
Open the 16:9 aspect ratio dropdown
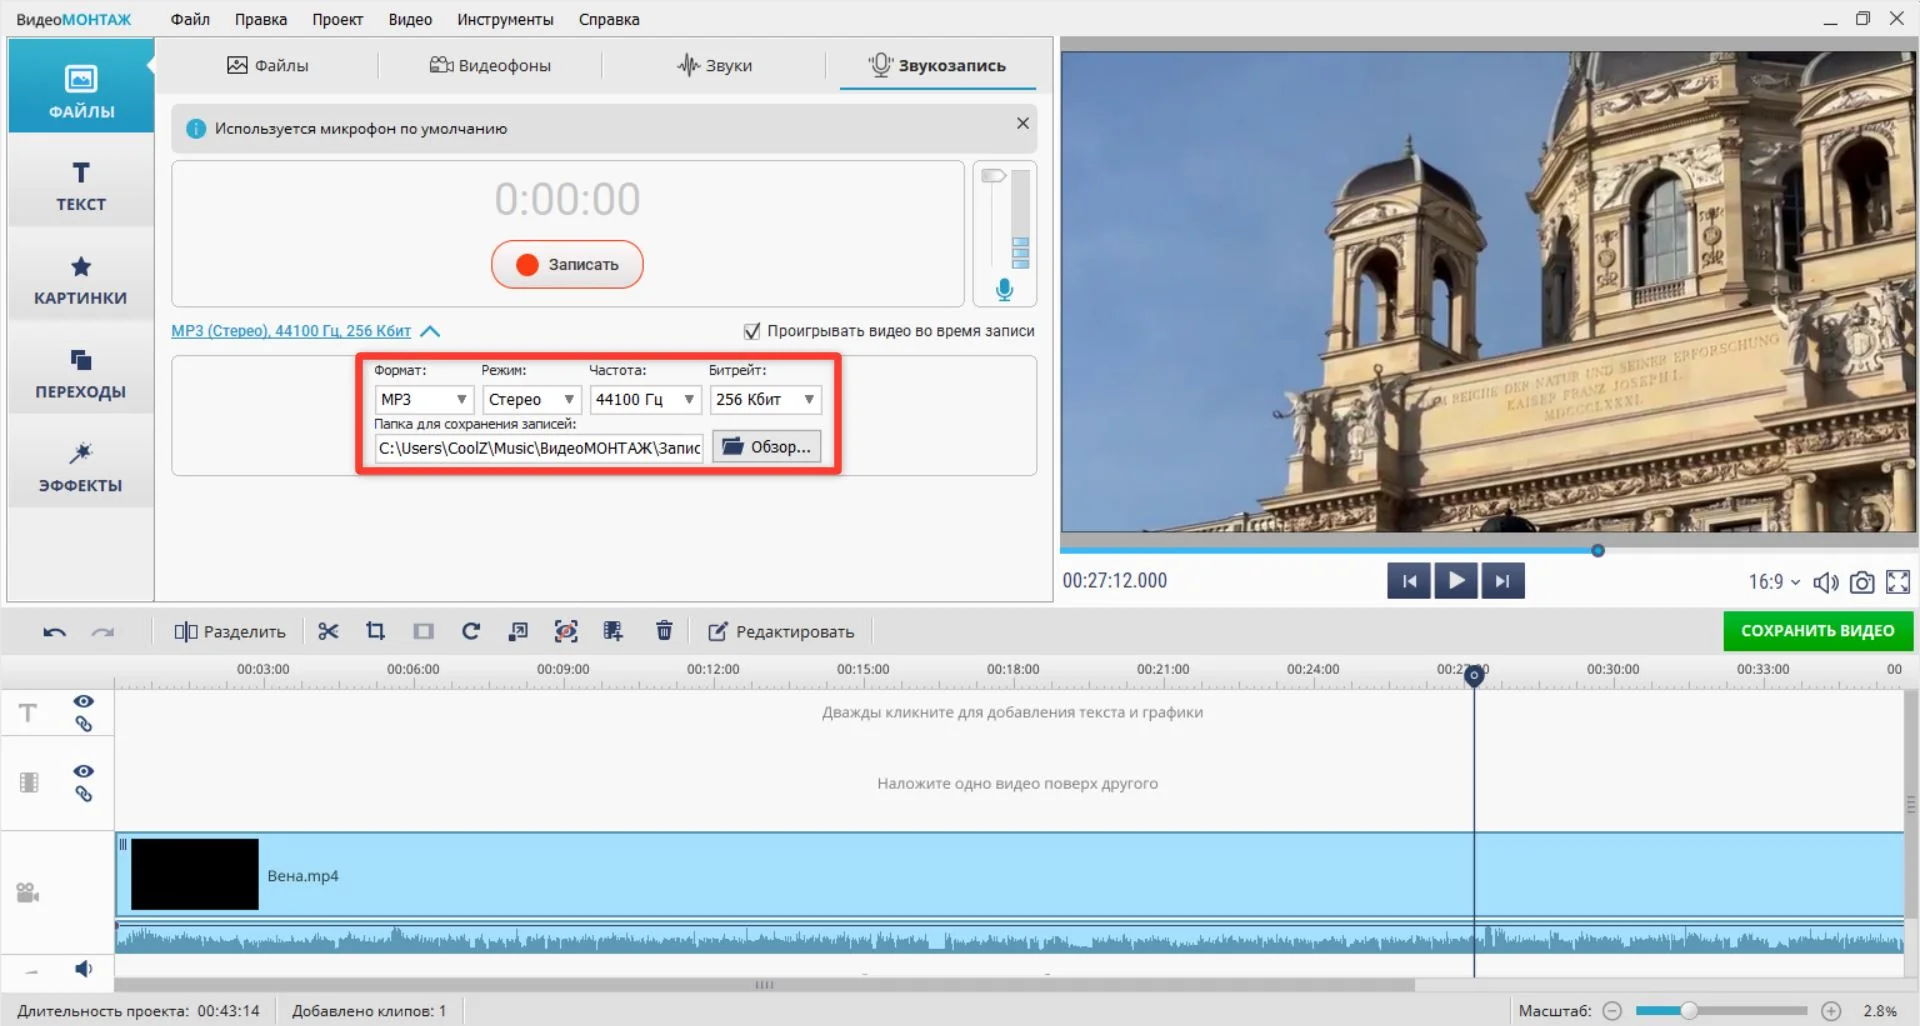coord(1773,582)
